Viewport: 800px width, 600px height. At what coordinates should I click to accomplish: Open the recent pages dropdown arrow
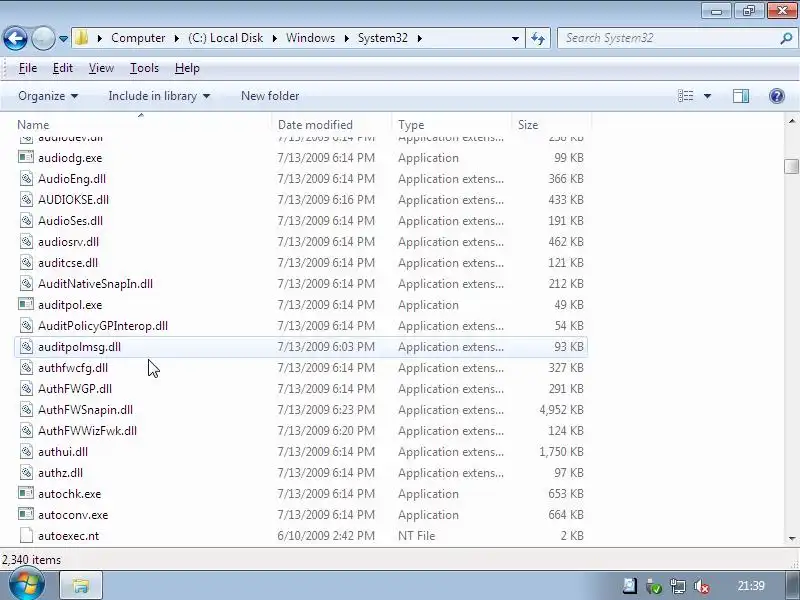(x=63, y=39)
